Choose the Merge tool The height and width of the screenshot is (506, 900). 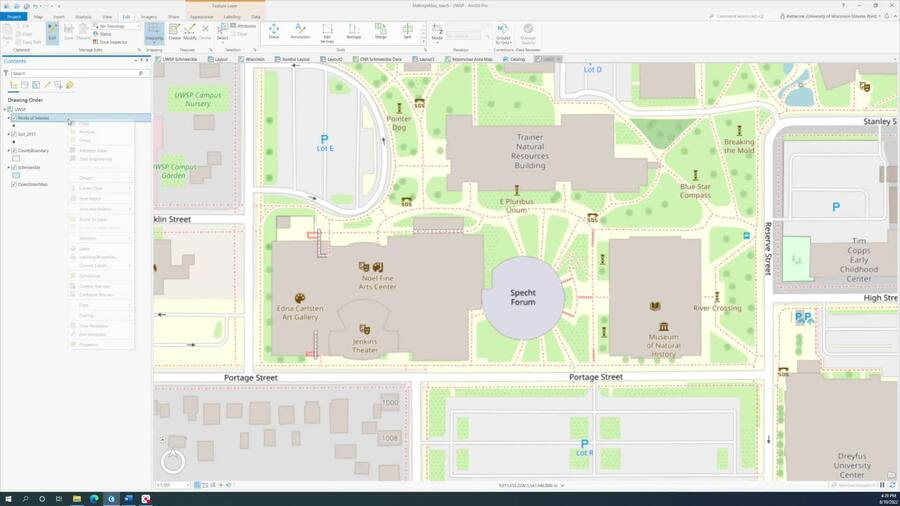click(381, 32)
